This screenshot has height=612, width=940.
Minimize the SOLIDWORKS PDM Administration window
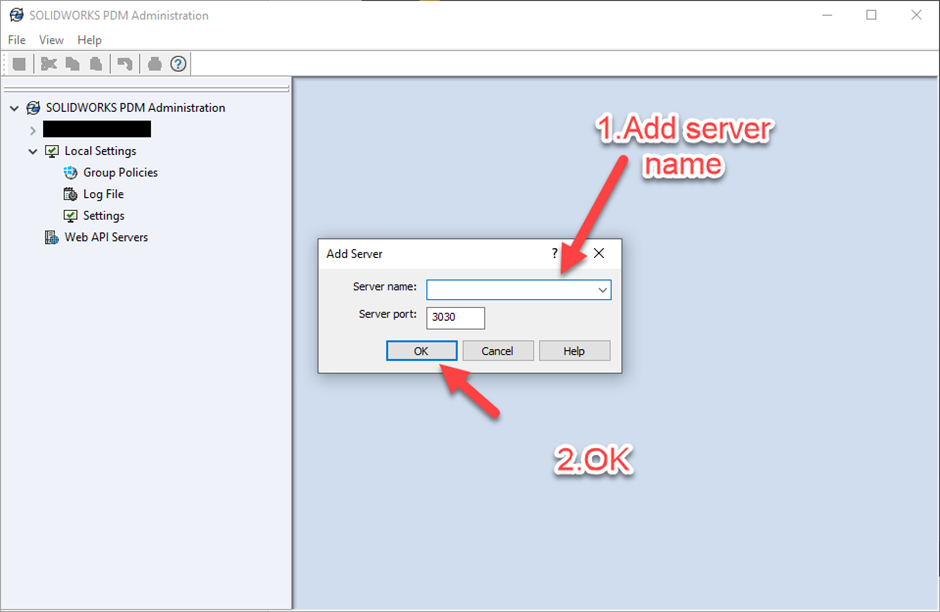coord(827,15)
